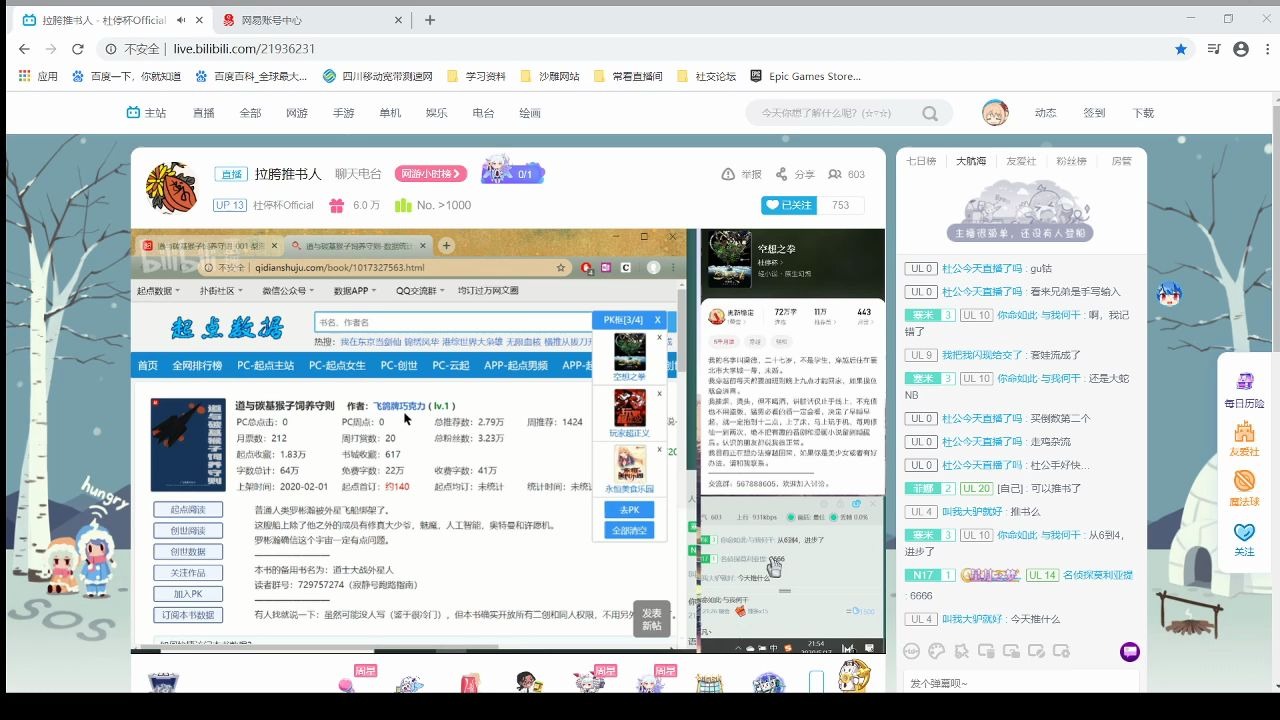
Task: Select 电台 in the site navigation
Action: (x=483, y=113)
